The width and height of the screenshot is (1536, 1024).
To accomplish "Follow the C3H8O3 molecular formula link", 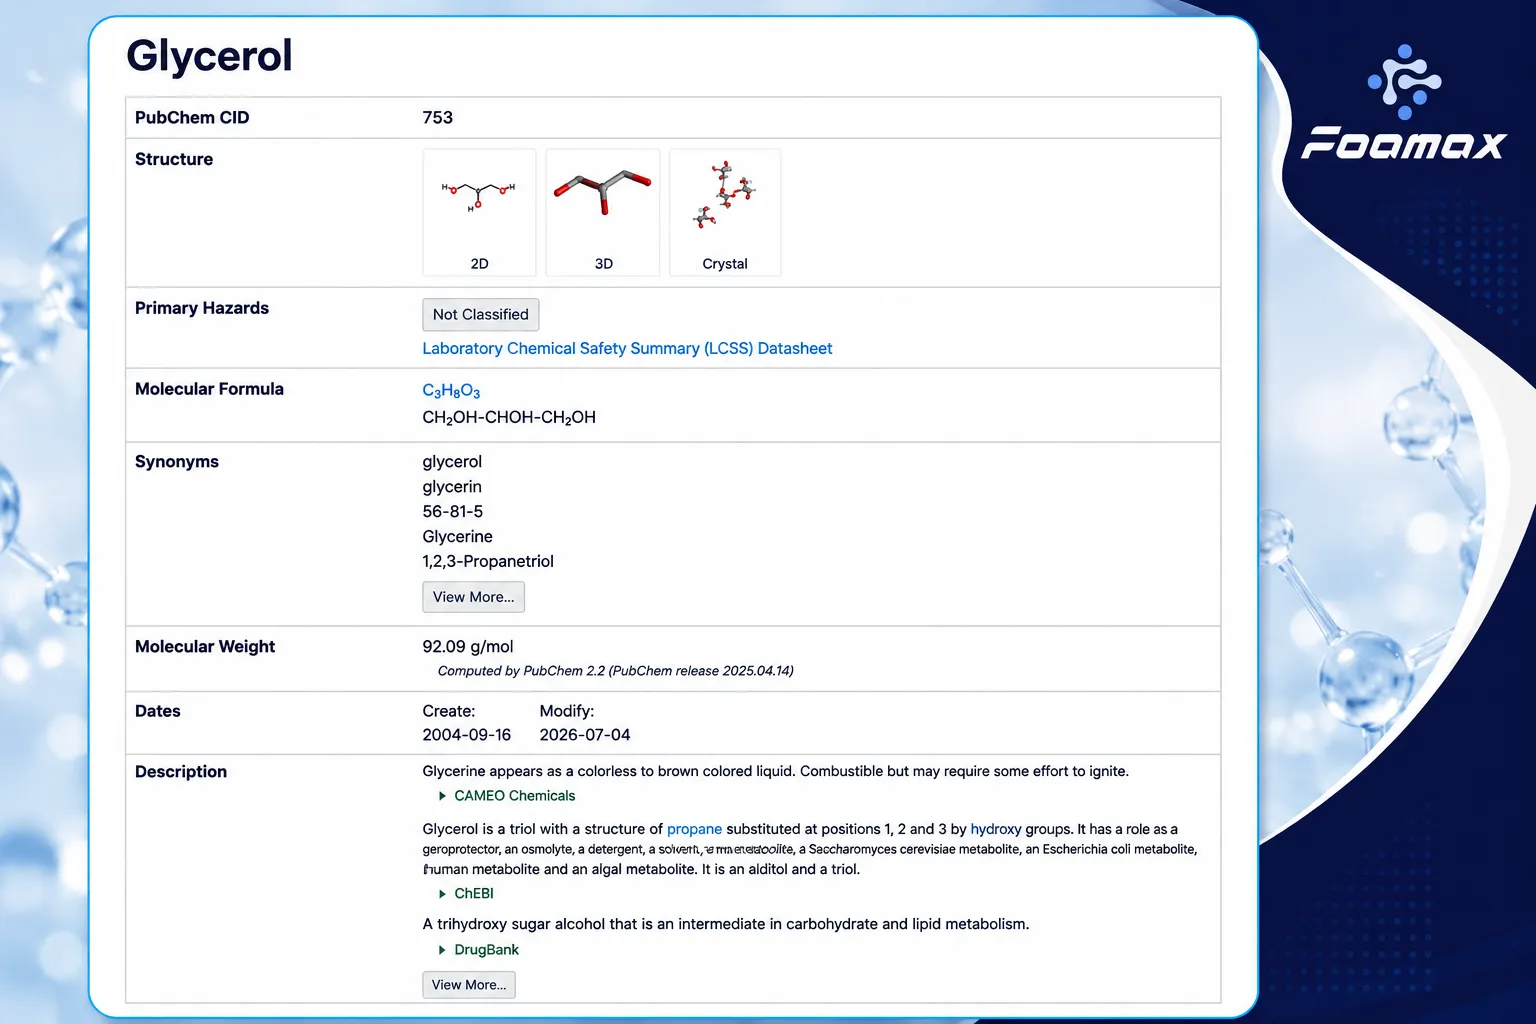I will 451,391.
